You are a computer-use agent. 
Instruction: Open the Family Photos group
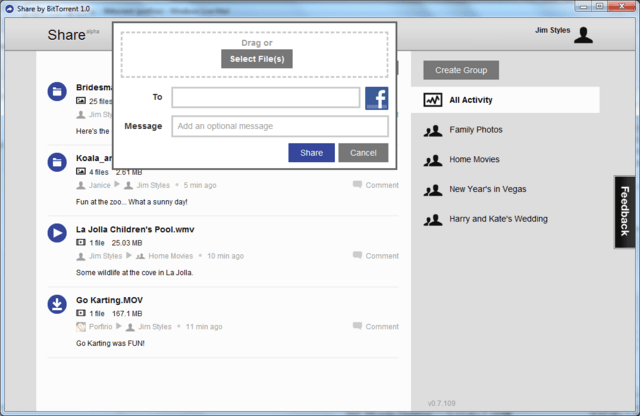click(476, 130)
